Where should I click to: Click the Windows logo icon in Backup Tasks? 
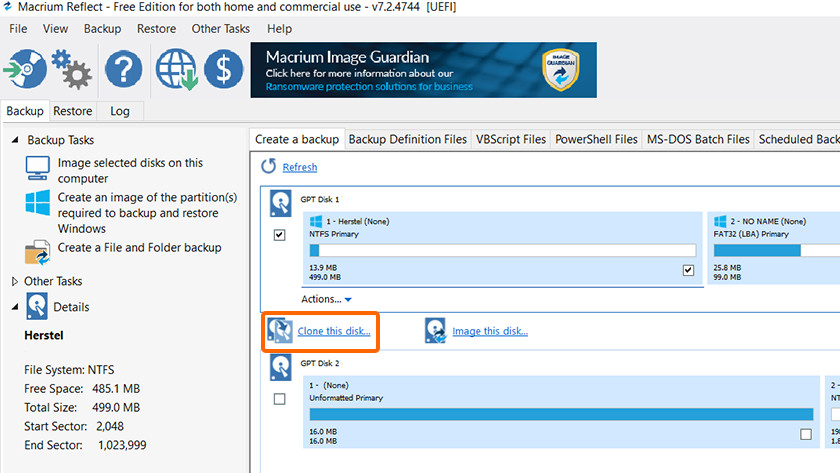[38, 202]
